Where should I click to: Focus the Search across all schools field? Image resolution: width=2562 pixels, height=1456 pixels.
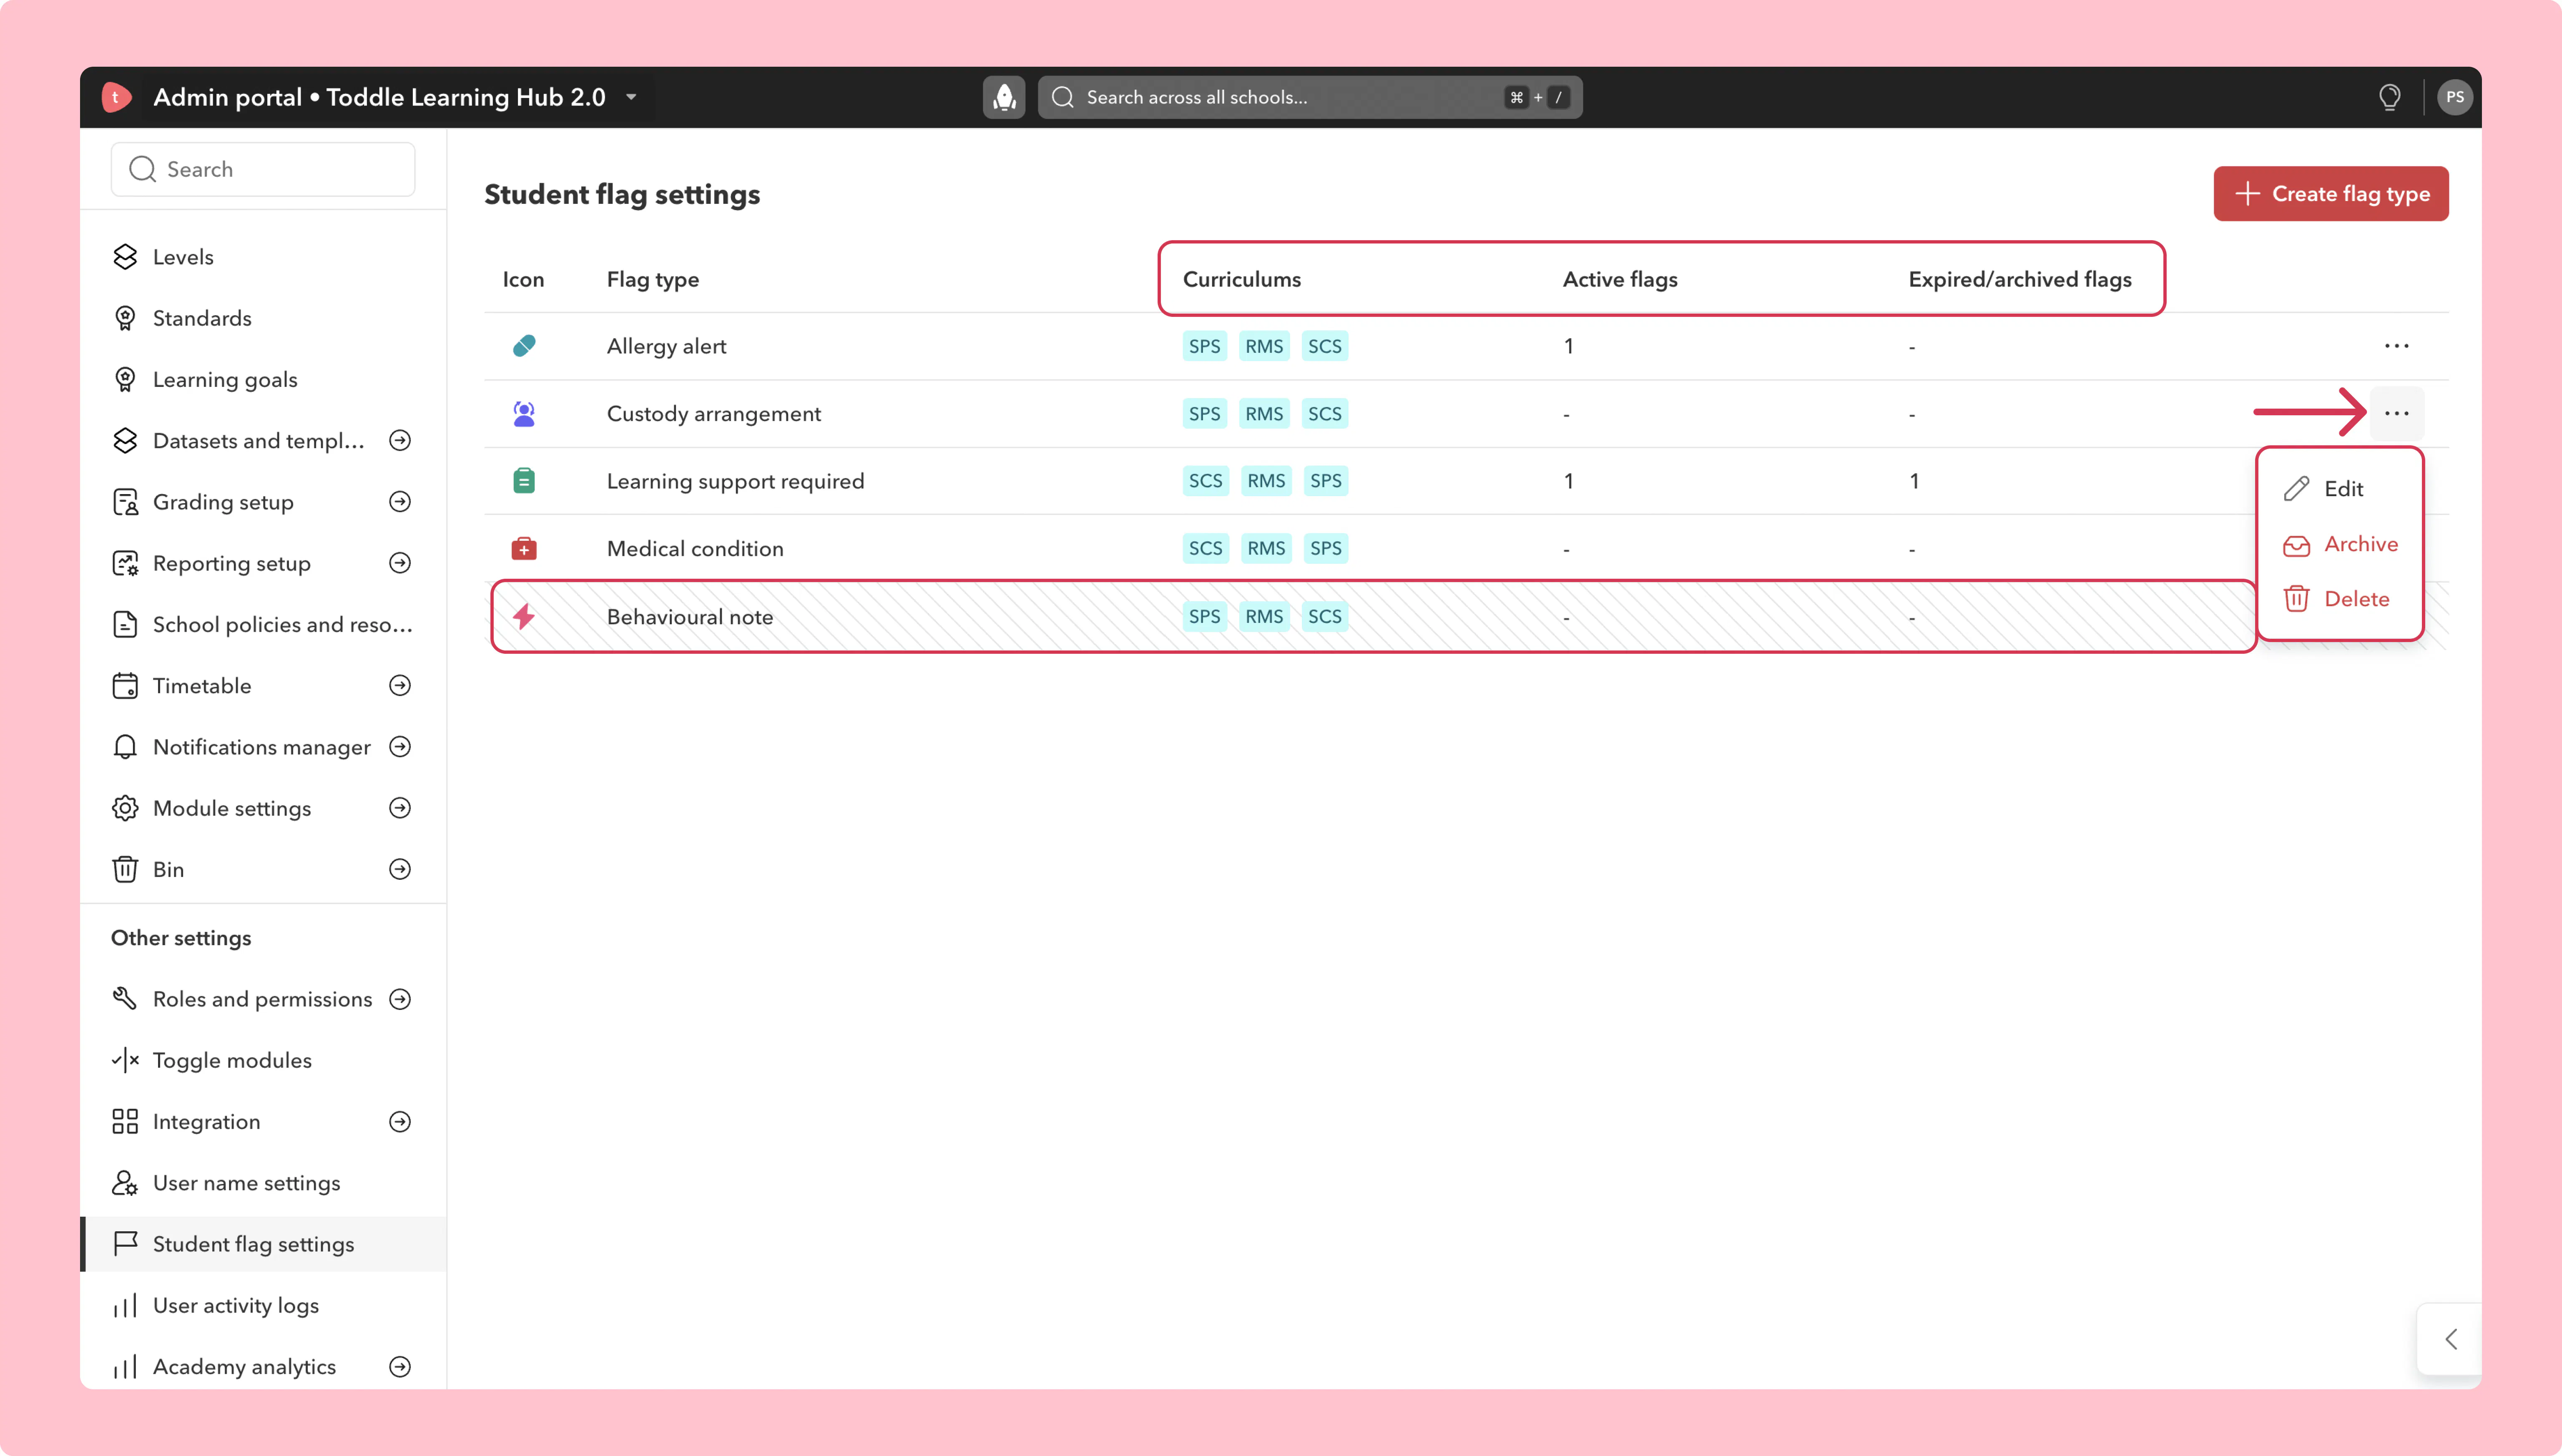[x=1310, y=97]
